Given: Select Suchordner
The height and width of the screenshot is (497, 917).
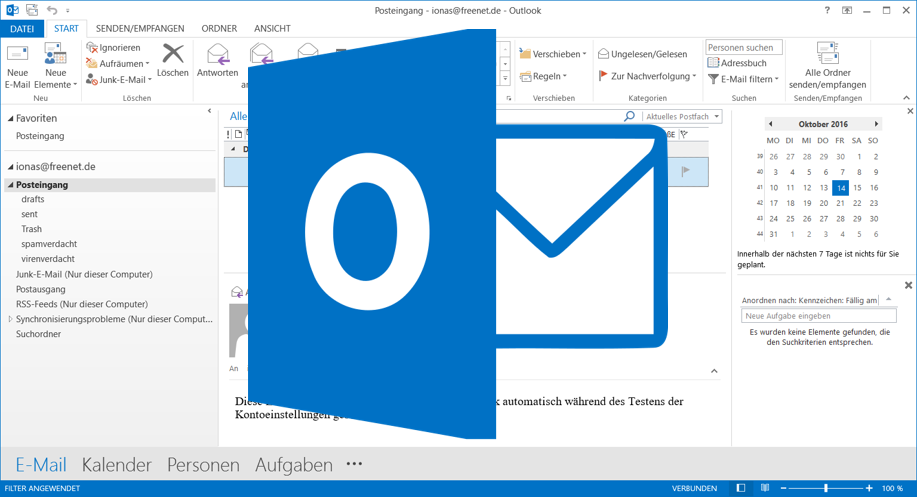Looking at the screenshot, I should (x=38, y=334).
